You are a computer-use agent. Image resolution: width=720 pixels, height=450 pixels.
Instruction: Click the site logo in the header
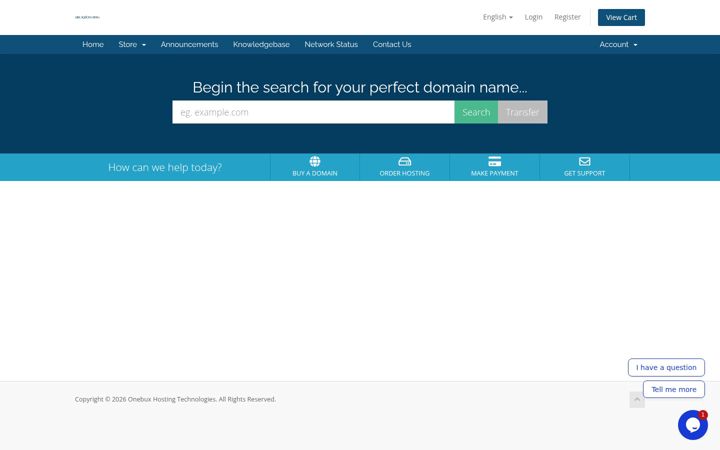tap(87, 17)
